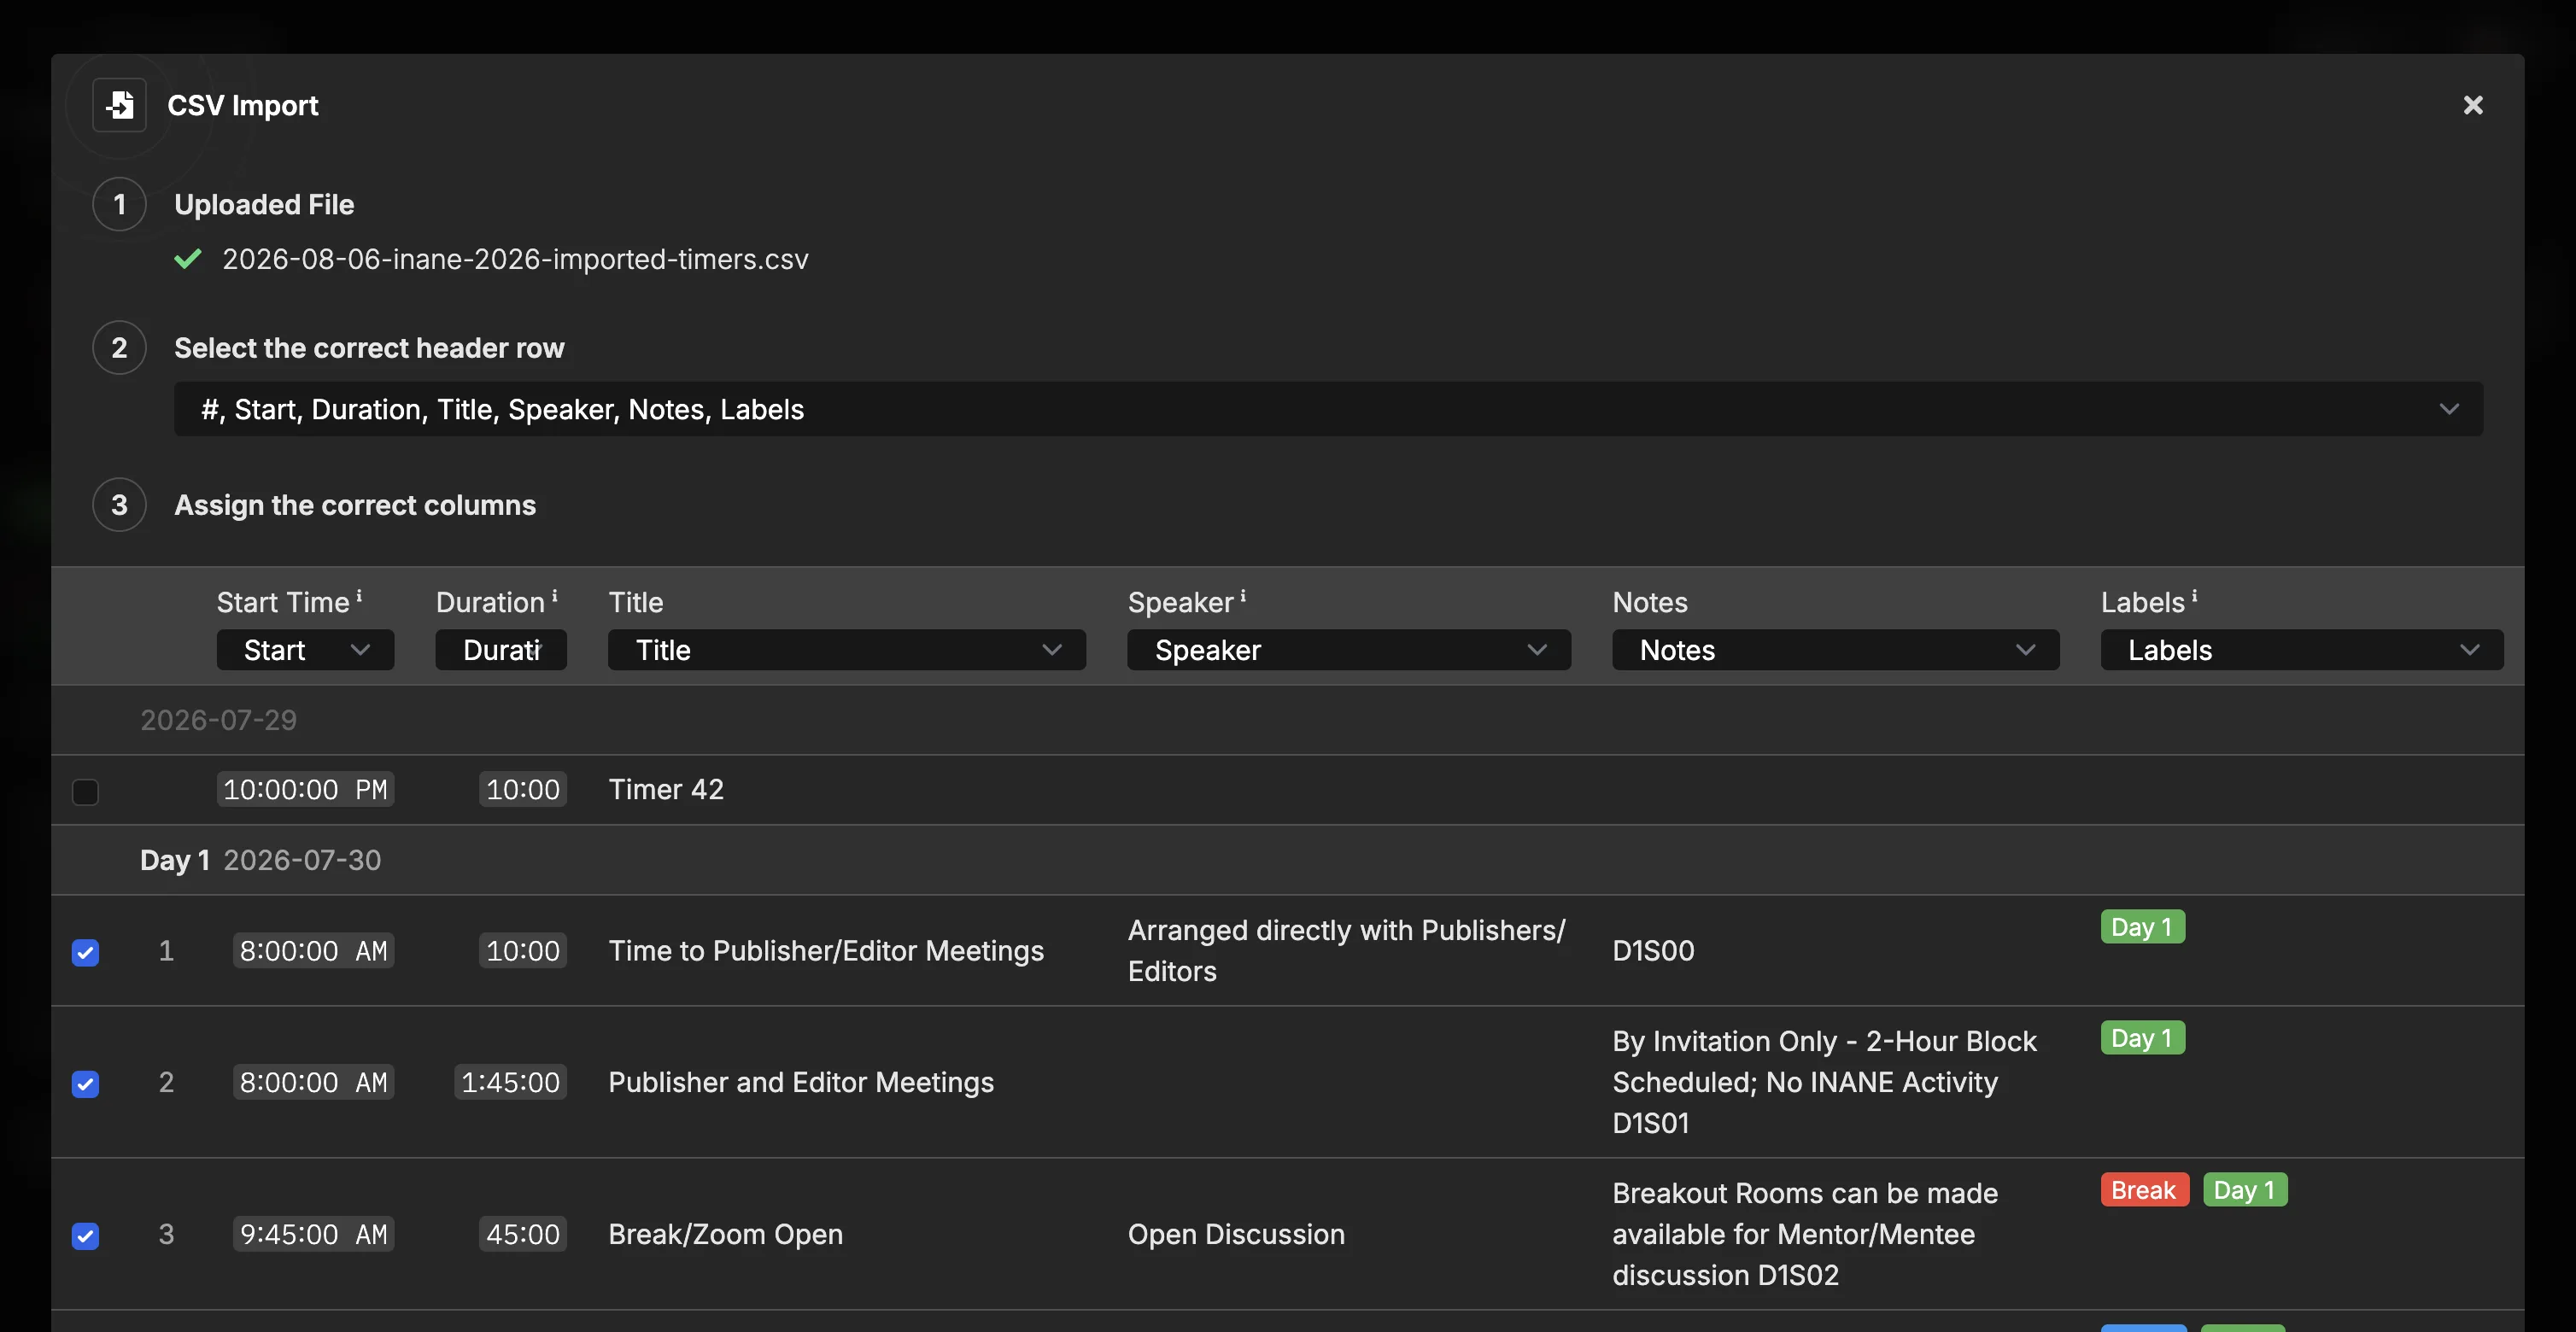Click the 8:00:00 AM start time in row 2
The width and height of the screenshot is (2576, 1332).
coord(313,1082)
